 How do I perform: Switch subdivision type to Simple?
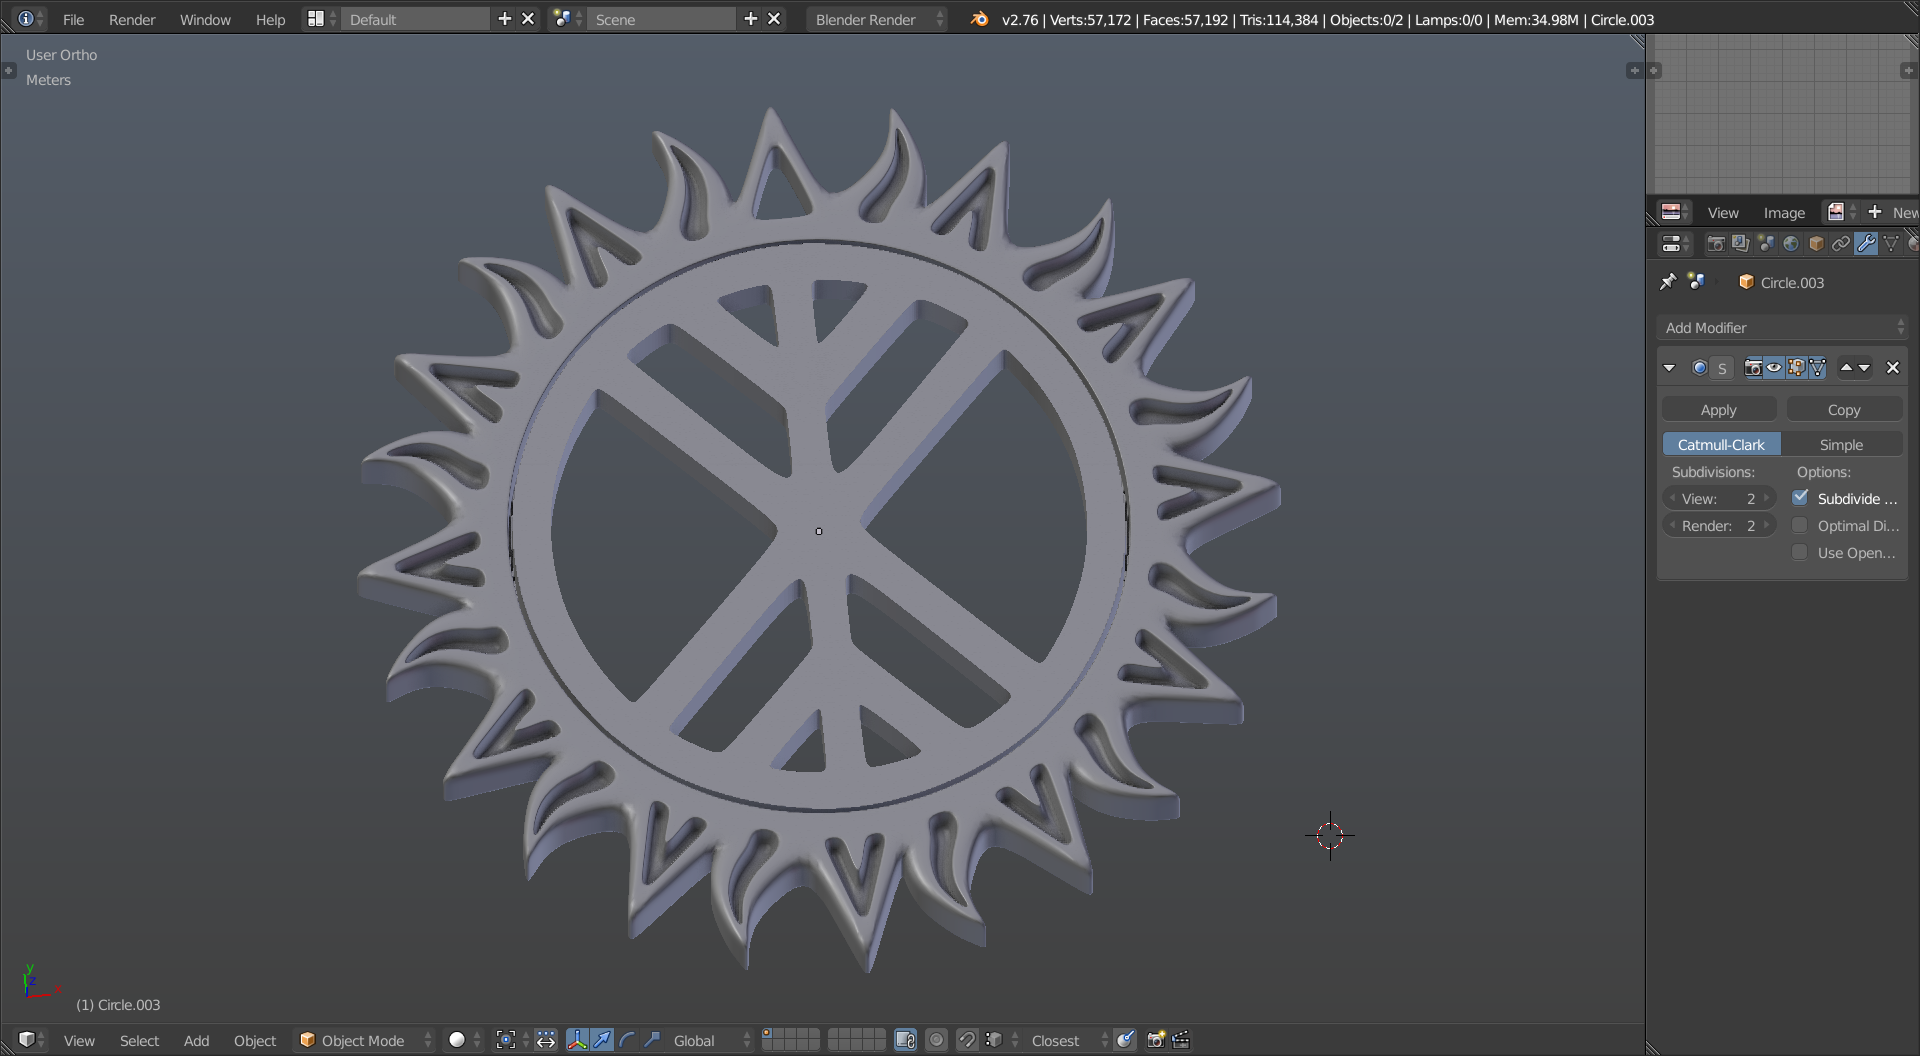tap(1842, 444)
